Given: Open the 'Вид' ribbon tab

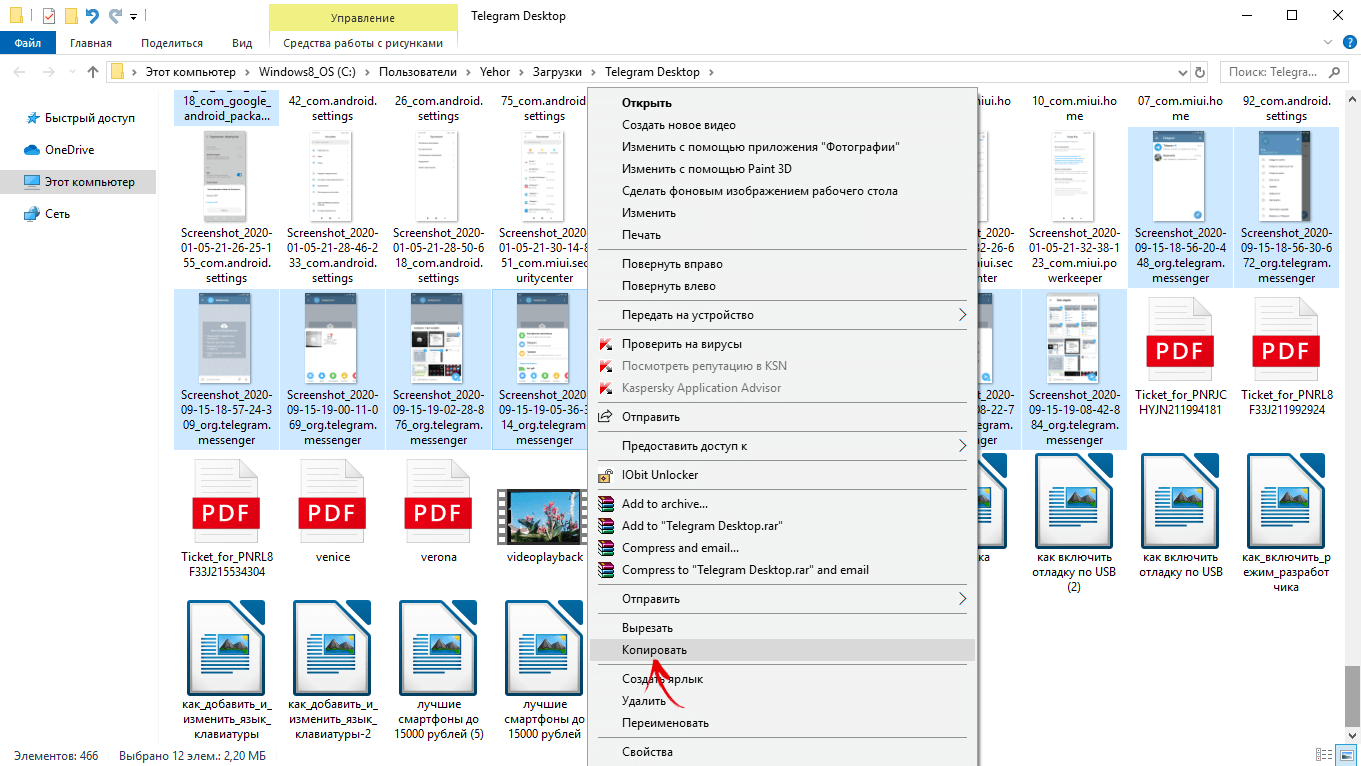Looking at the screenshot, I should [242, 43].
